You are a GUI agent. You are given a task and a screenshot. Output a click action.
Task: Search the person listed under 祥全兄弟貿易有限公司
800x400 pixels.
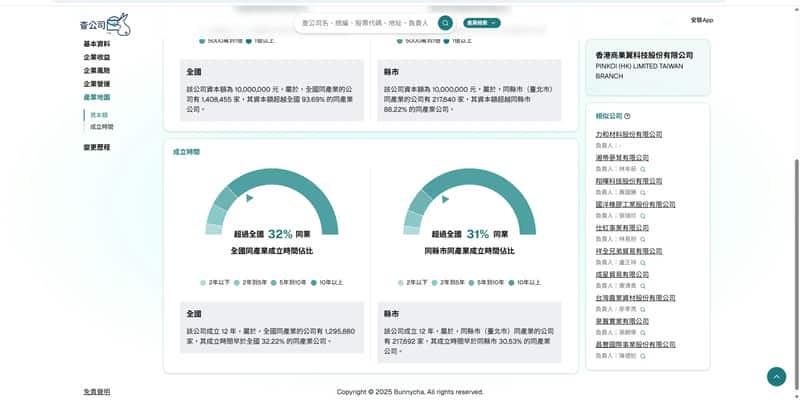point(643,263)
